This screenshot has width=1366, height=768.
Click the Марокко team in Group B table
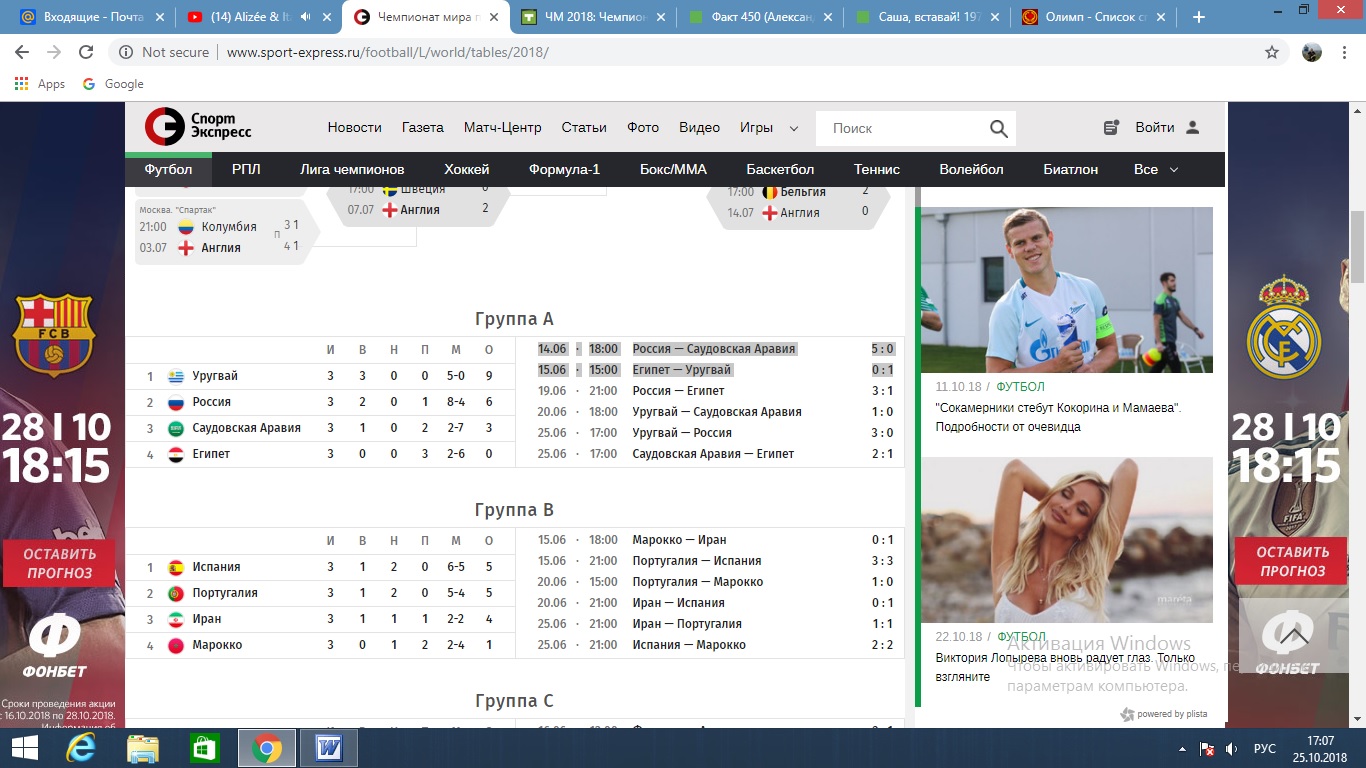[217, 645]
